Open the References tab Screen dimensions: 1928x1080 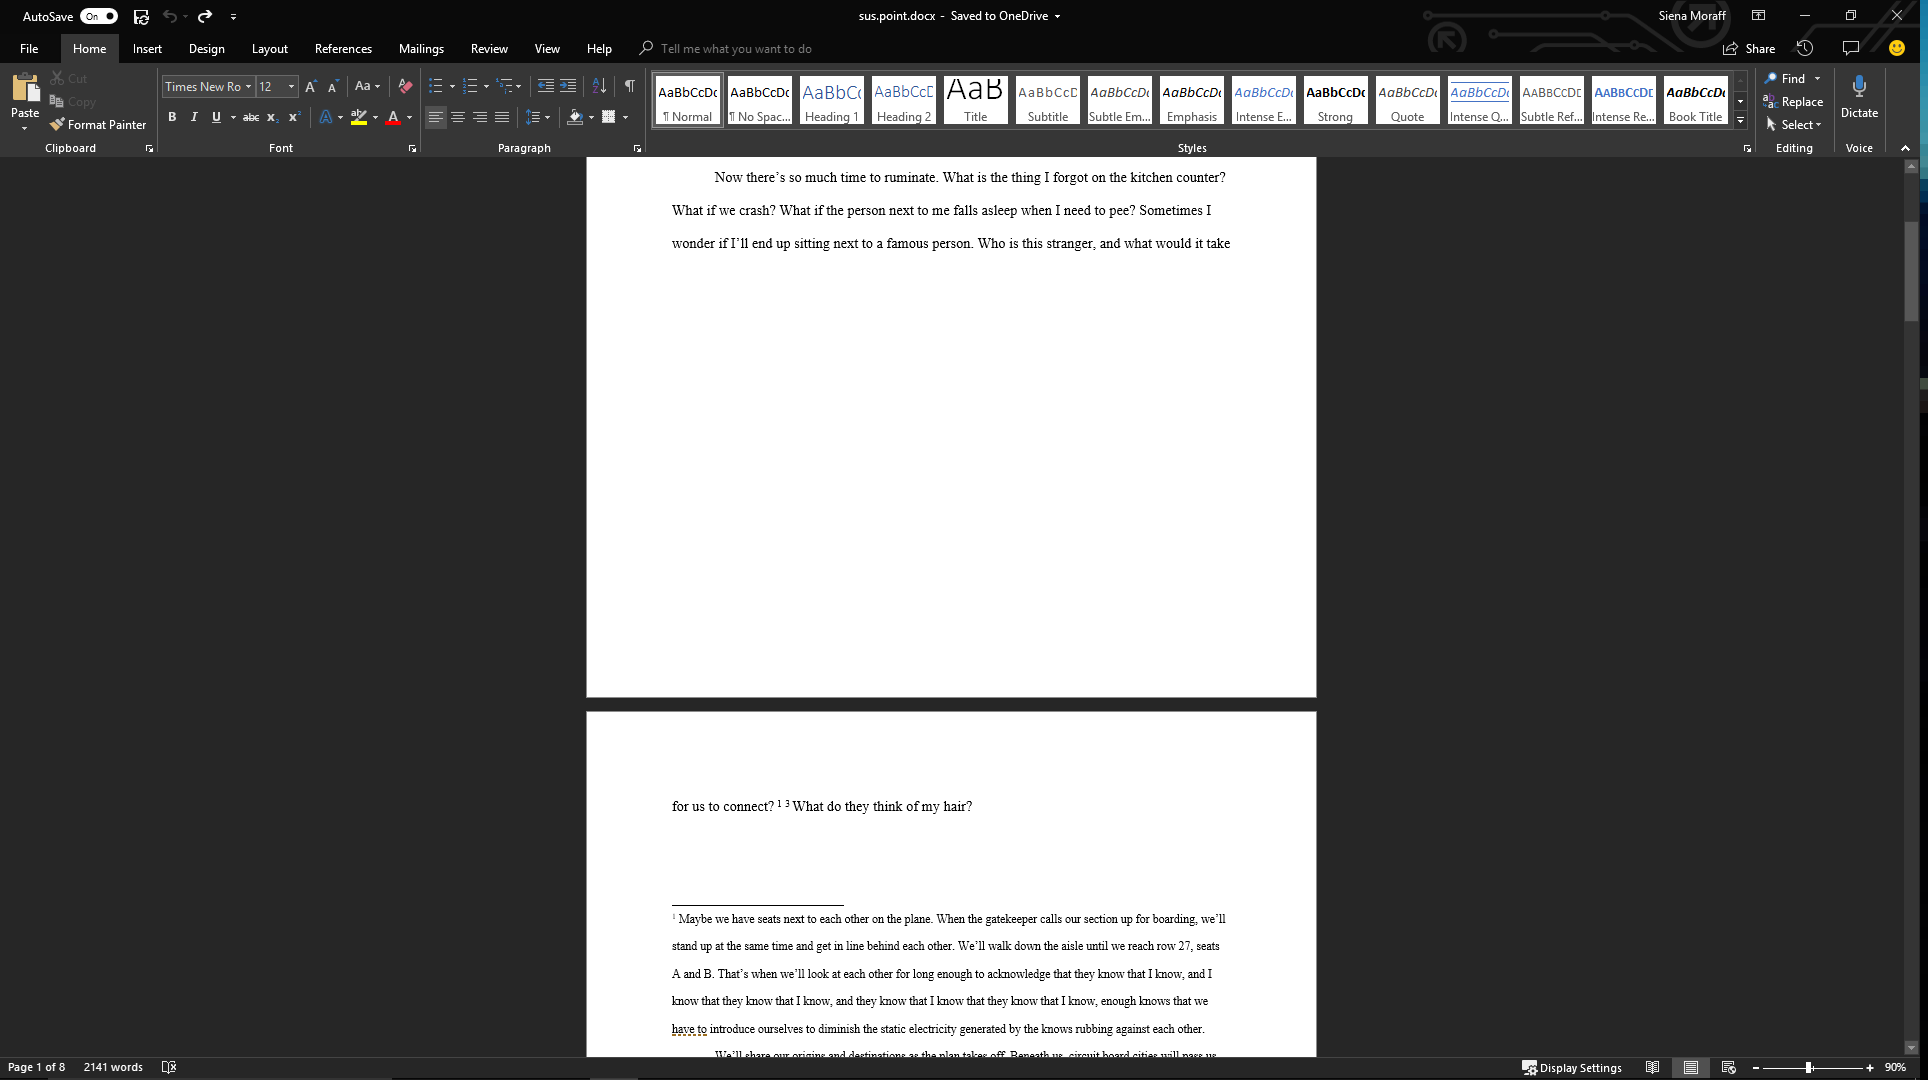pyautogui.click(x=343, y=48)
